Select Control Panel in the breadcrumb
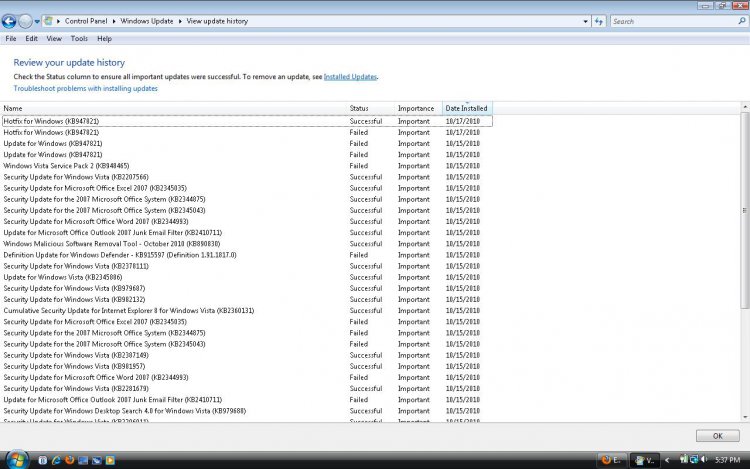The image size is (750, 469). [x=86, y=21]
